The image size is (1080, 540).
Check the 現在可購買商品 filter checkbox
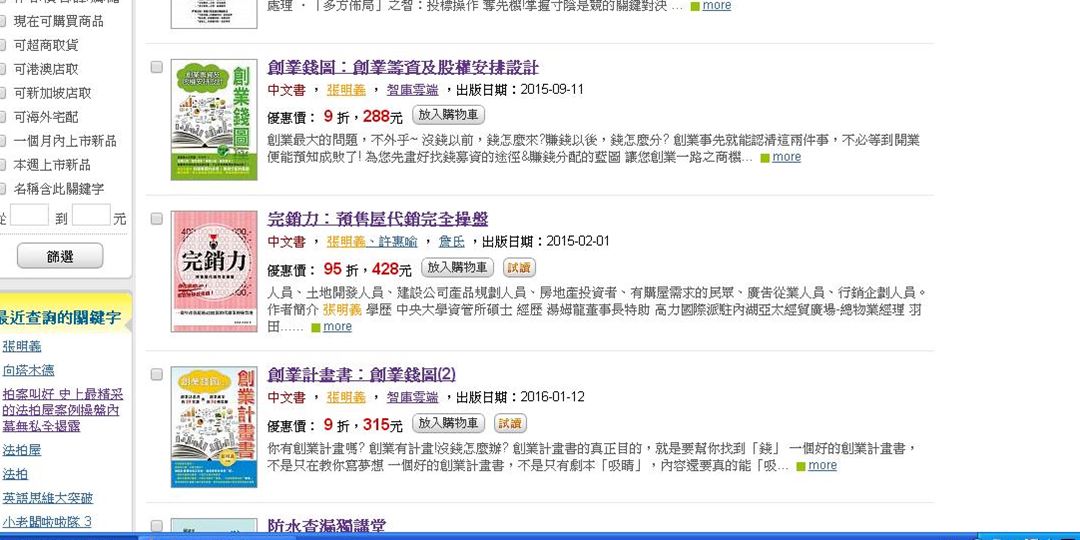click(x=2, y=21)
